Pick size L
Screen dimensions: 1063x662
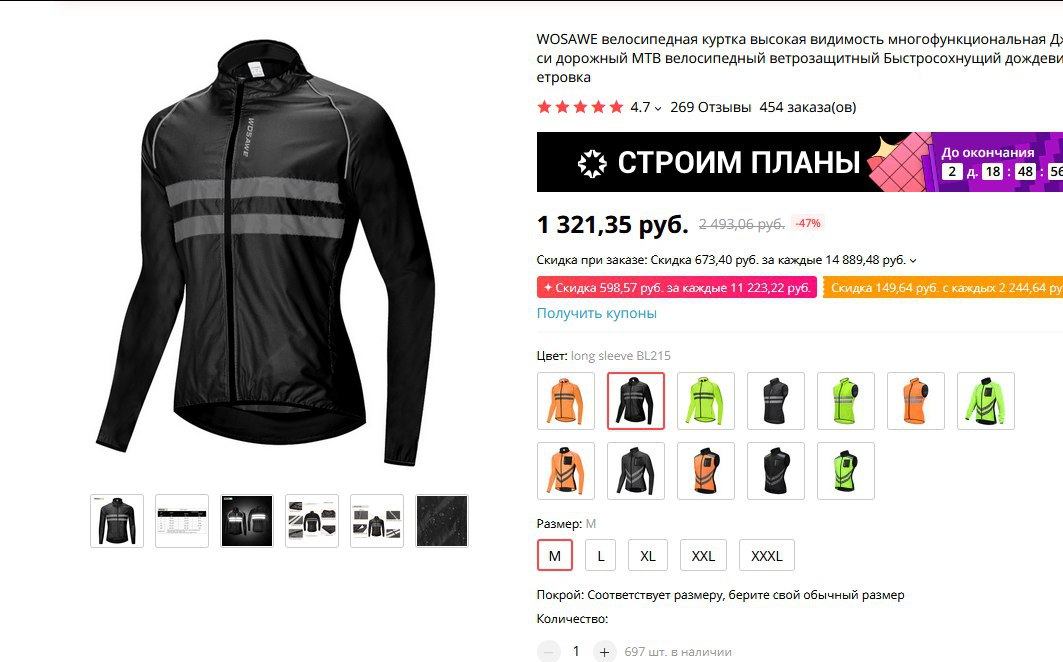[x=600, y=556]
